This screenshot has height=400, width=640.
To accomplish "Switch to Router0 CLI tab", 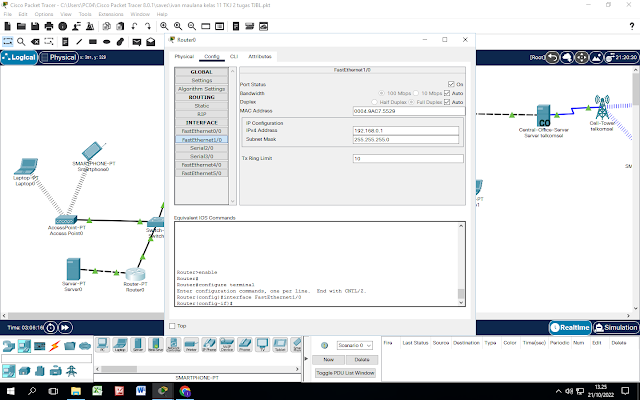I will [234, 56].
